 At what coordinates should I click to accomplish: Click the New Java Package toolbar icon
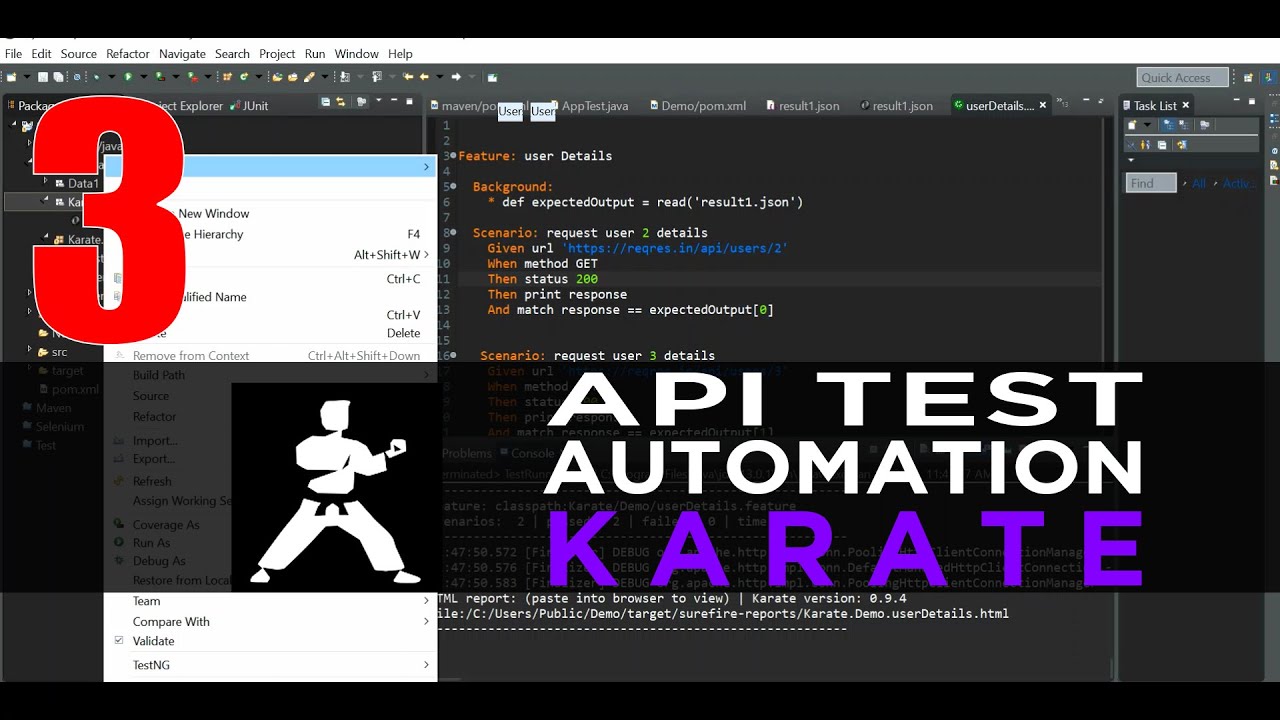[x=227, y=77]
